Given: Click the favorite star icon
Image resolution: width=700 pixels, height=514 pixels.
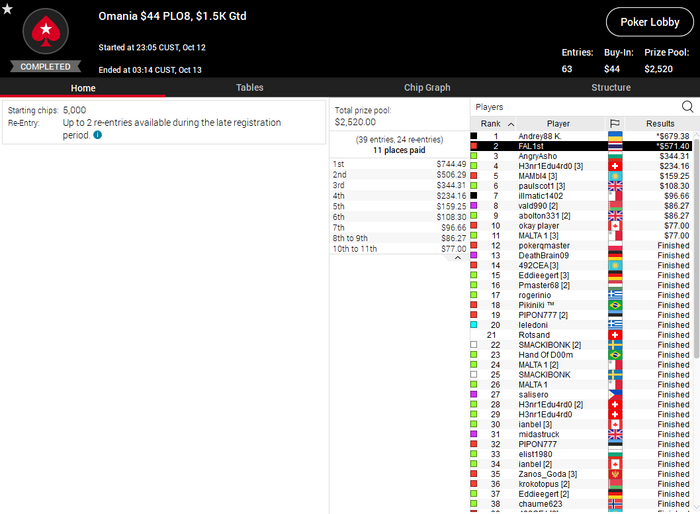Looking at the screenshot, I should pos(7,8).
